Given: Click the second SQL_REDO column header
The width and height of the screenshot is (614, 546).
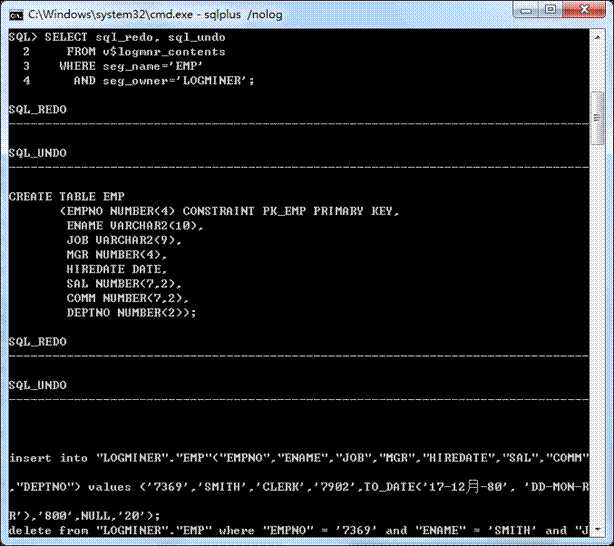Looking at the screenshot, I should pyautogui.click(x=38, y=342).
